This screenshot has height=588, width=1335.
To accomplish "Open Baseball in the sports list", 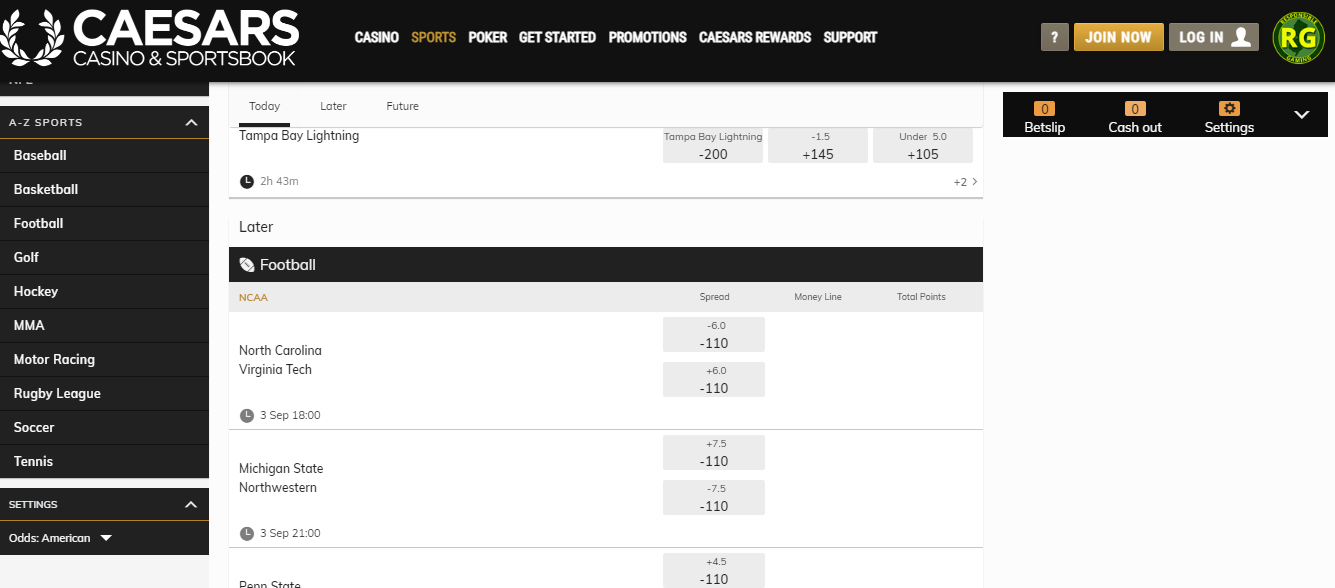I will click(x=104, y=156).
